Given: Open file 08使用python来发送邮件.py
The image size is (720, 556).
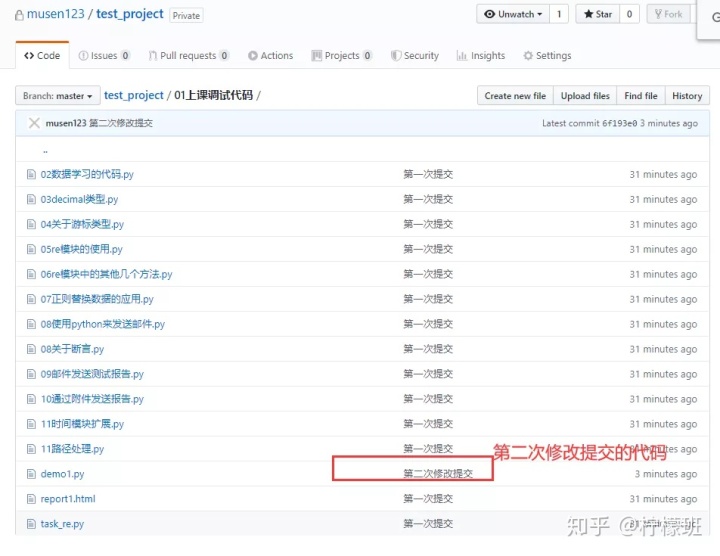Looking at the screenshot, I should coord(102,324).
